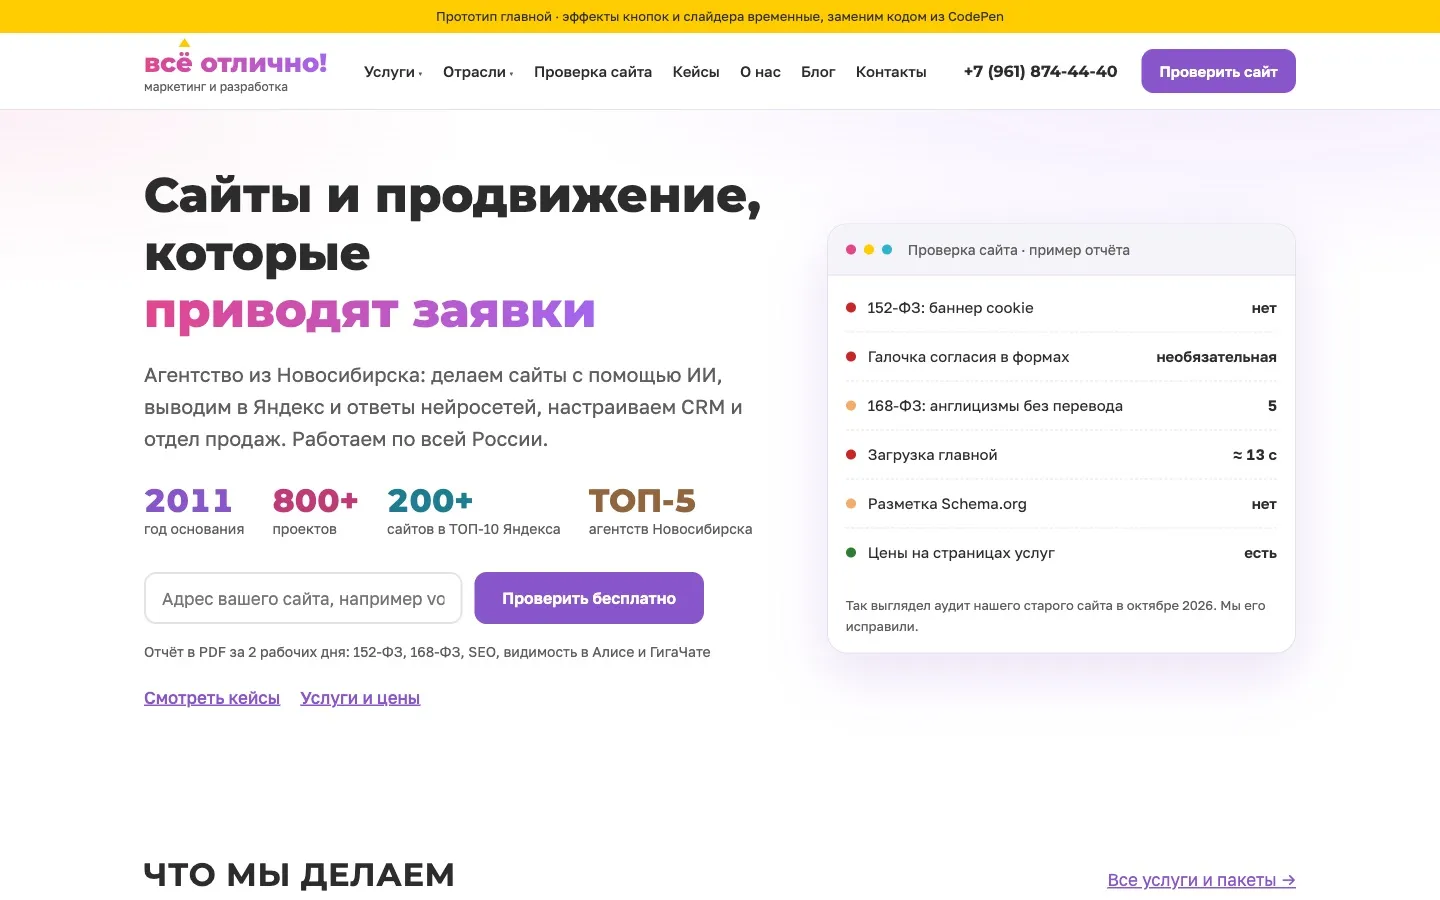Focus the site address input field

pyautogui.click(x=303, y=598)
